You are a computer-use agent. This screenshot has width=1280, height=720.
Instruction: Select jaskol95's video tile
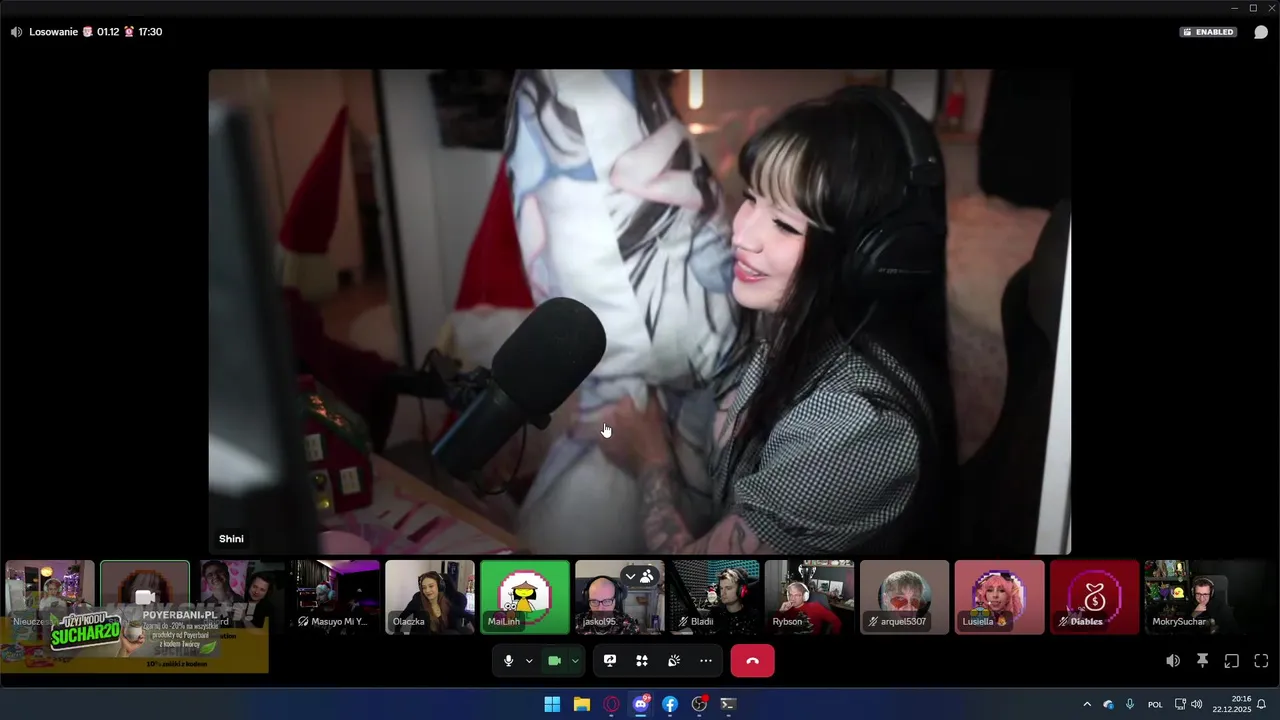[620, 597]
